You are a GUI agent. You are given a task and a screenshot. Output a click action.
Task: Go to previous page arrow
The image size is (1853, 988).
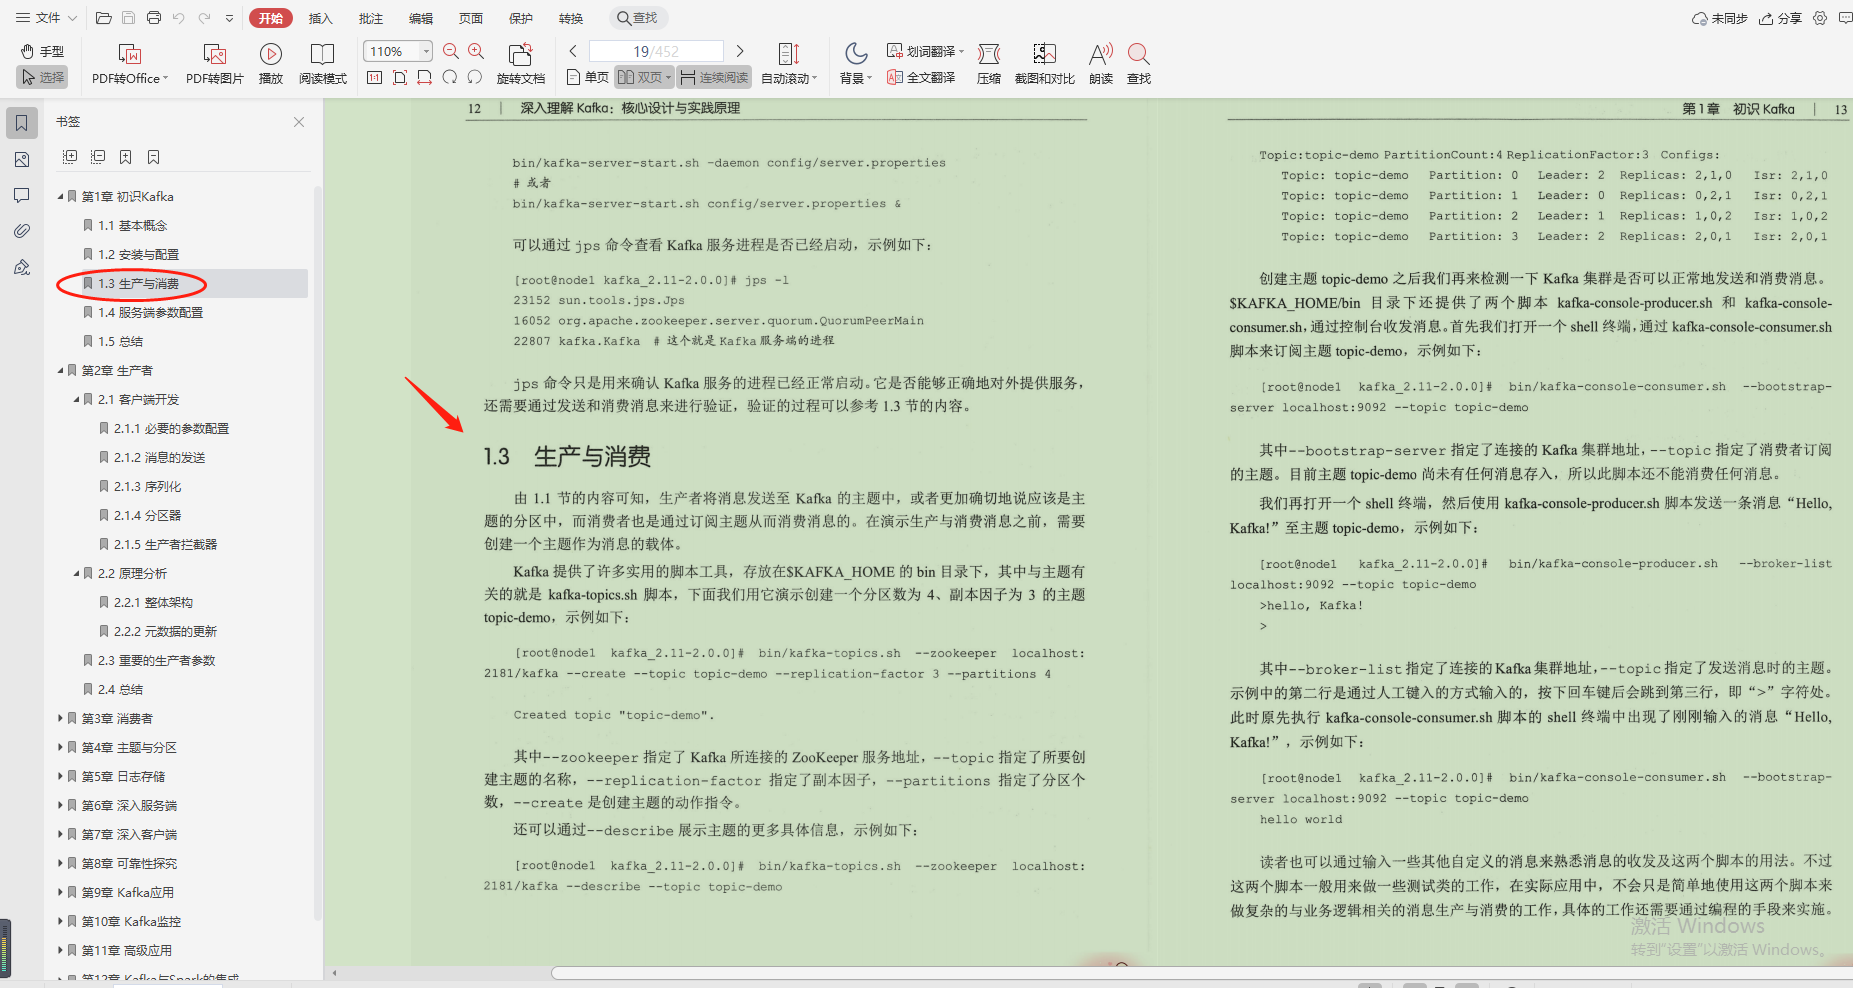point(573,51)
